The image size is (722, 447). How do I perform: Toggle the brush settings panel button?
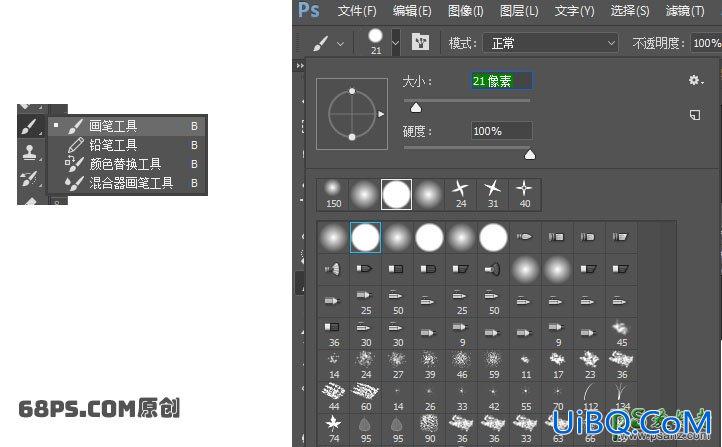pos(420,42)
